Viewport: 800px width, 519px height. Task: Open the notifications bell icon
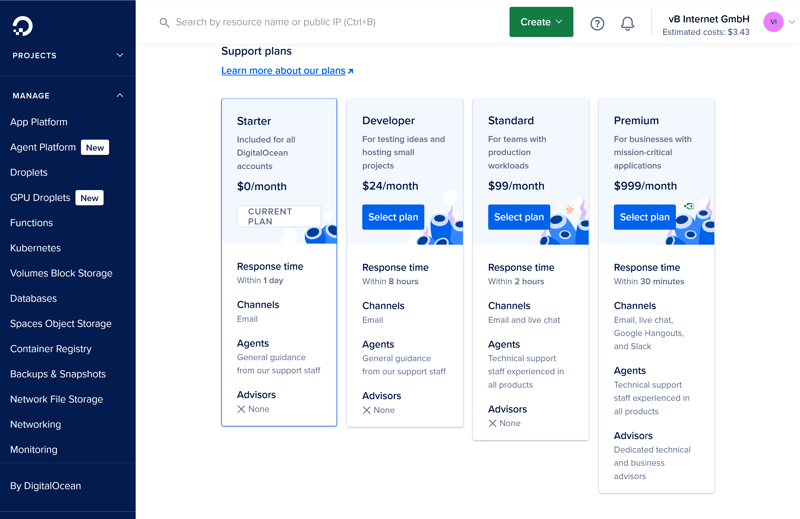coord(628,23)
